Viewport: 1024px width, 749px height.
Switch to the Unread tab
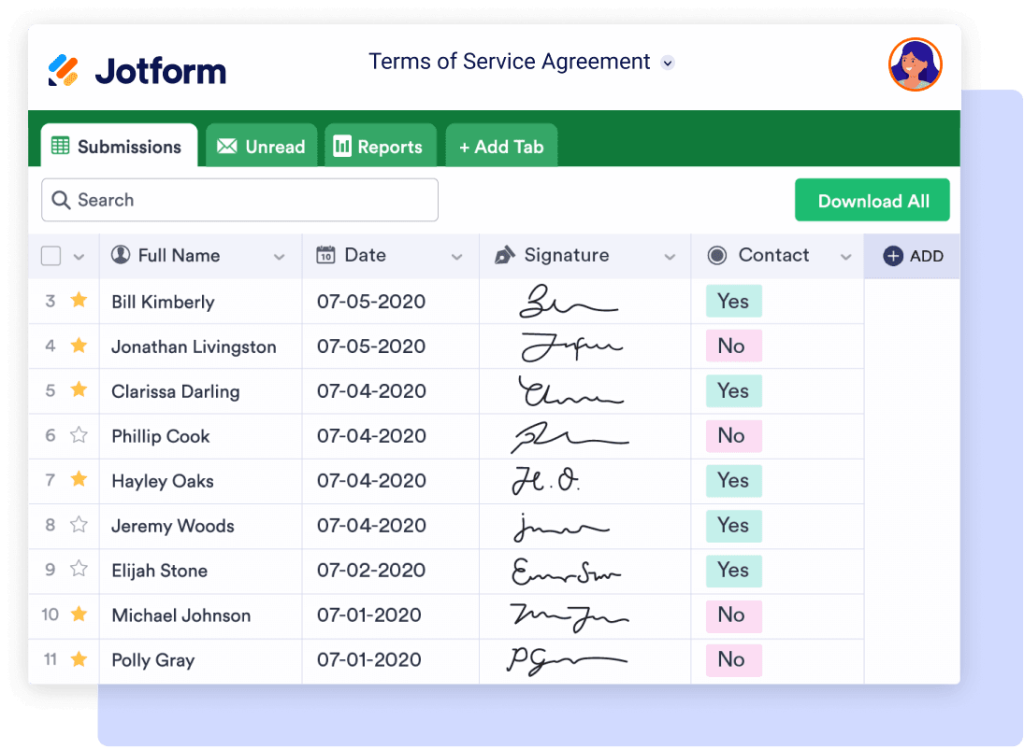pos(261,147)
